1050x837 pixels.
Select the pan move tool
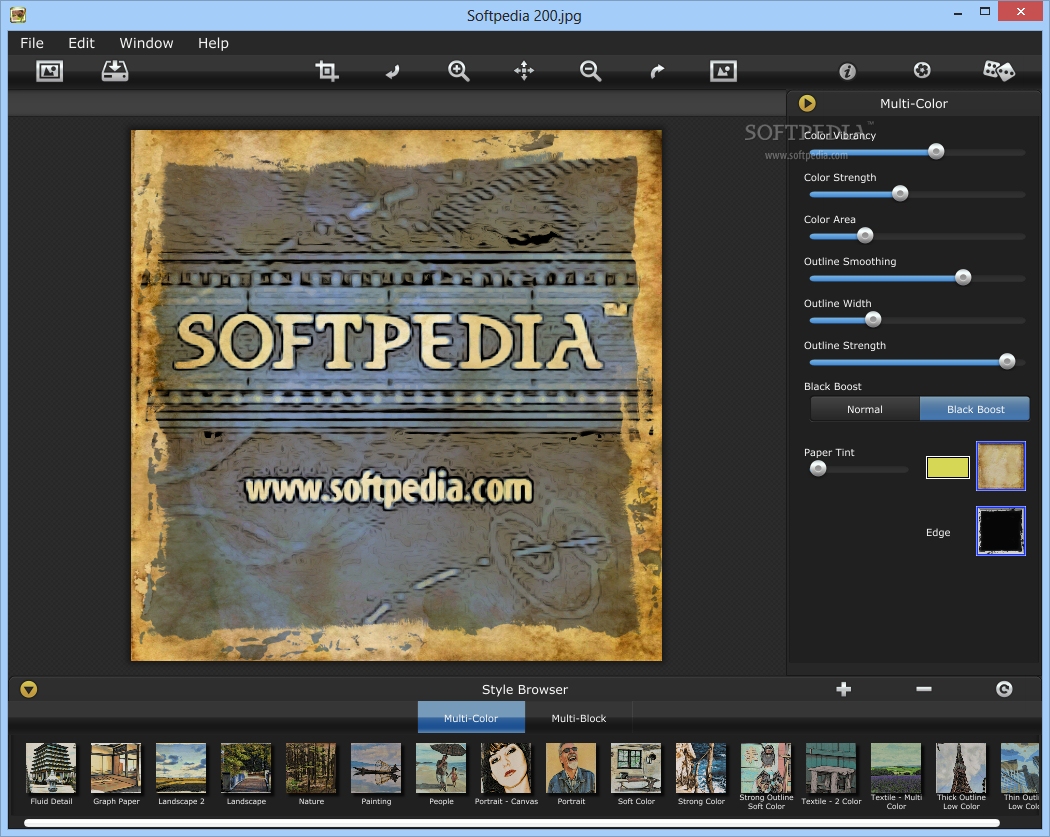click(524, 71)
